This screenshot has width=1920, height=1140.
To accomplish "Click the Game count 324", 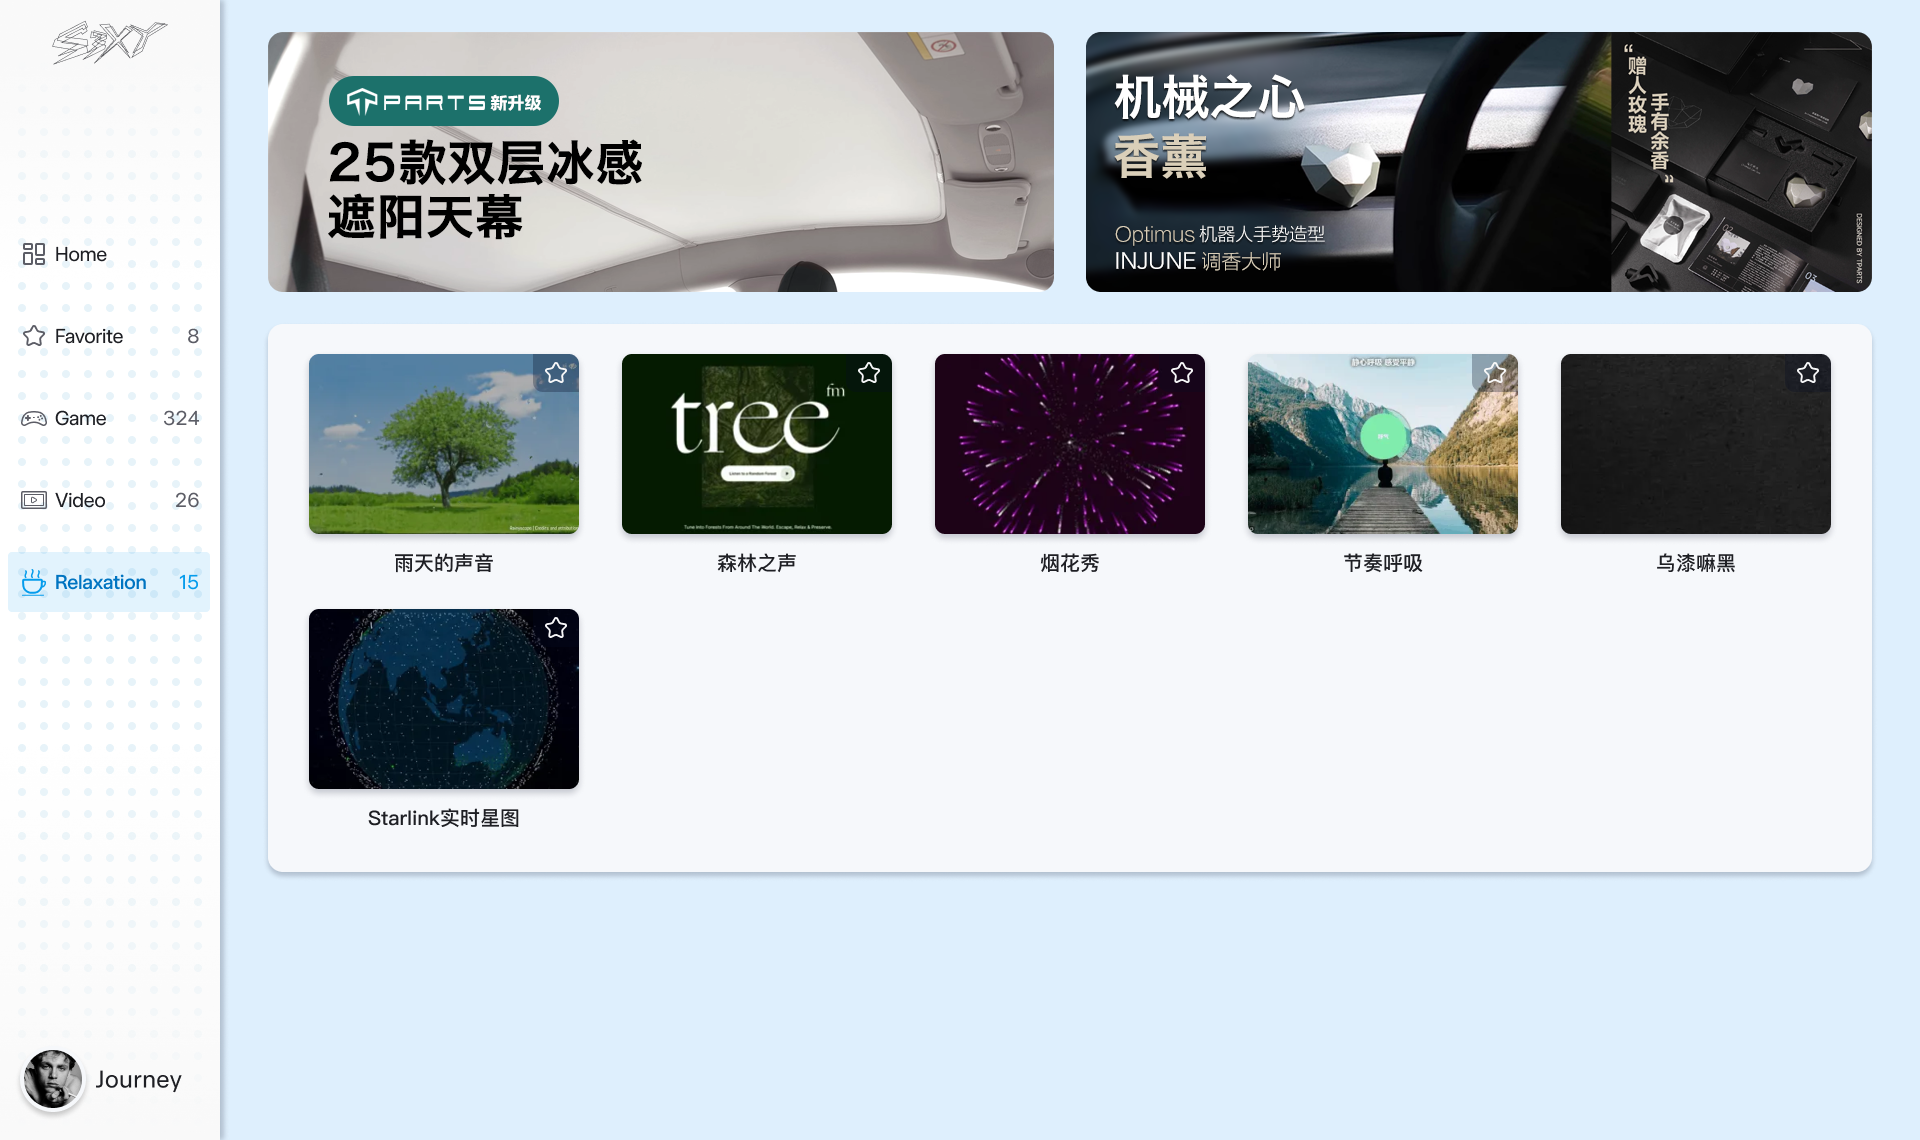I will coord(181,418).
